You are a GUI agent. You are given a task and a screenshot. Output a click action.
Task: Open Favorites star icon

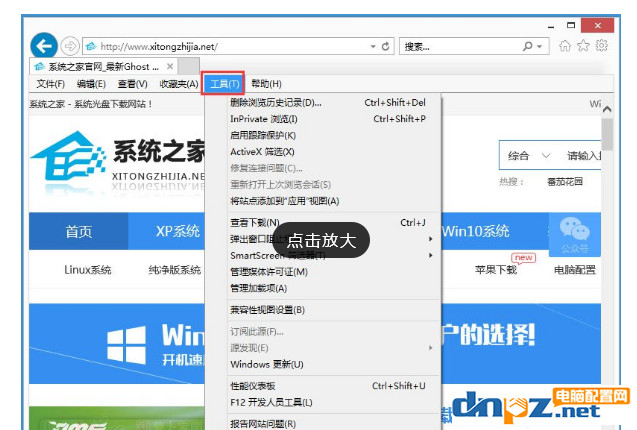click(583, 46)
